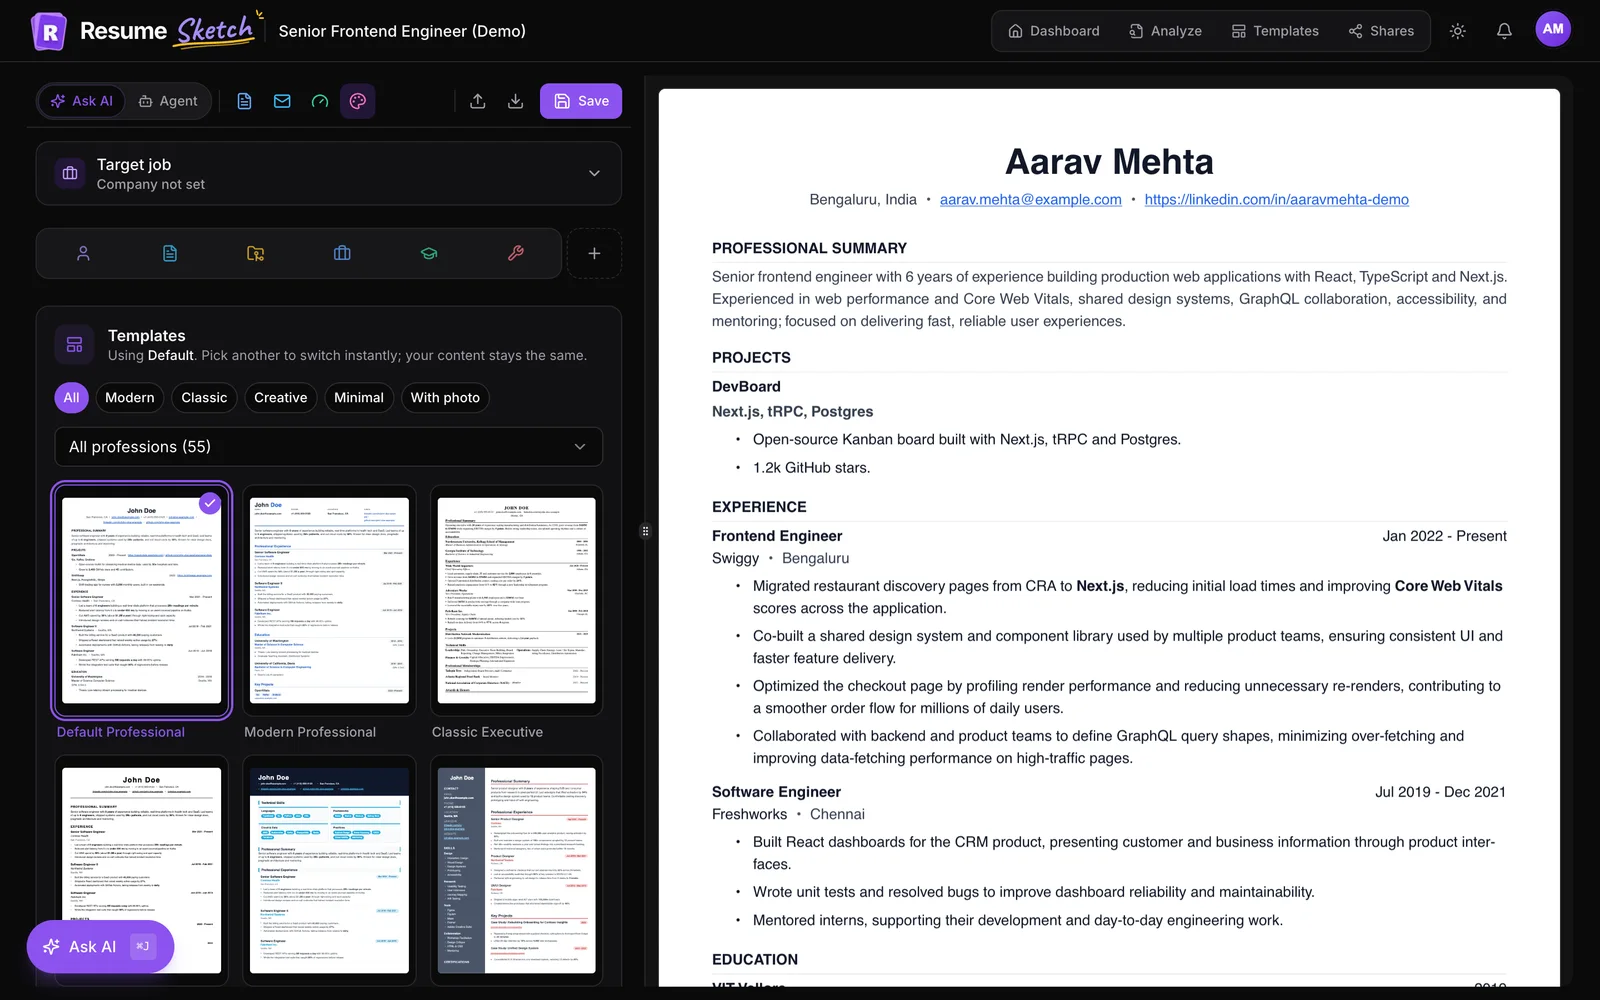Open the Templates nav item
1600x1000 pixels.
1275,31
